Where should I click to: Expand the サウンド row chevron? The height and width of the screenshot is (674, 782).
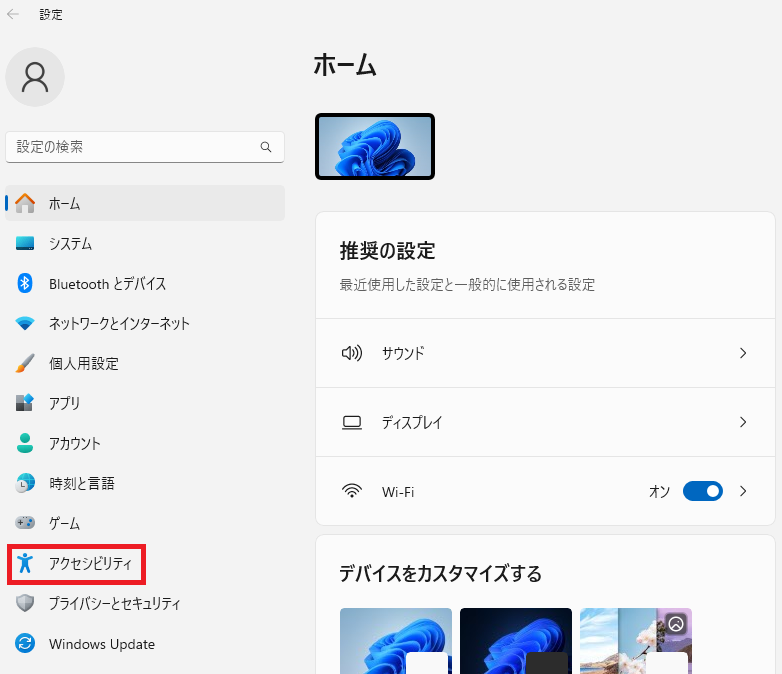click(x=743, y=353)
